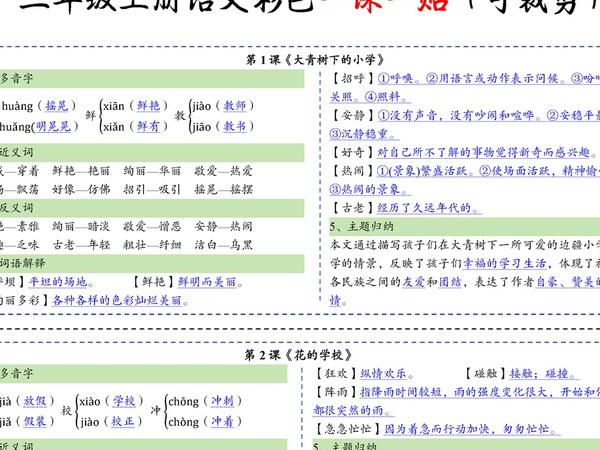Click the definition 对自己所不了解的事物觉得新奇而感兴趣
600x450 pixels.
(x=484, y=152)
